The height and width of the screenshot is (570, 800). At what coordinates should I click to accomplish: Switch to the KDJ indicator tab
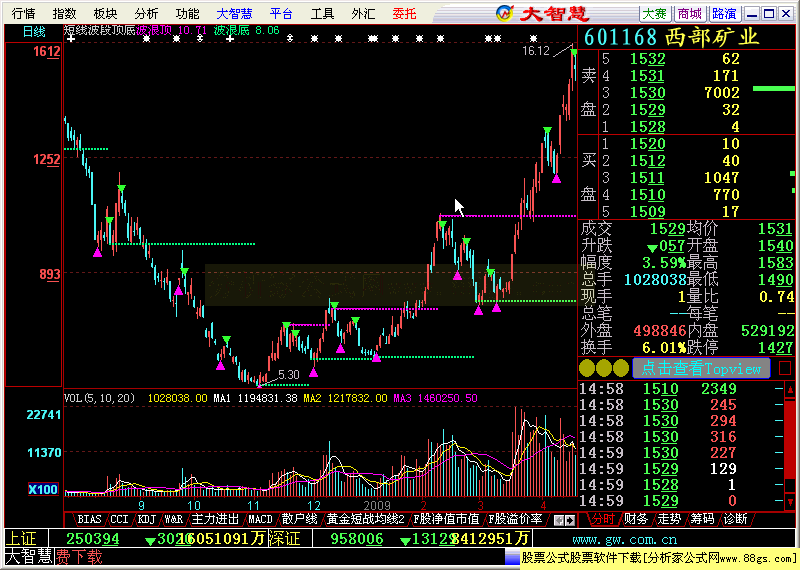(147, 519)
